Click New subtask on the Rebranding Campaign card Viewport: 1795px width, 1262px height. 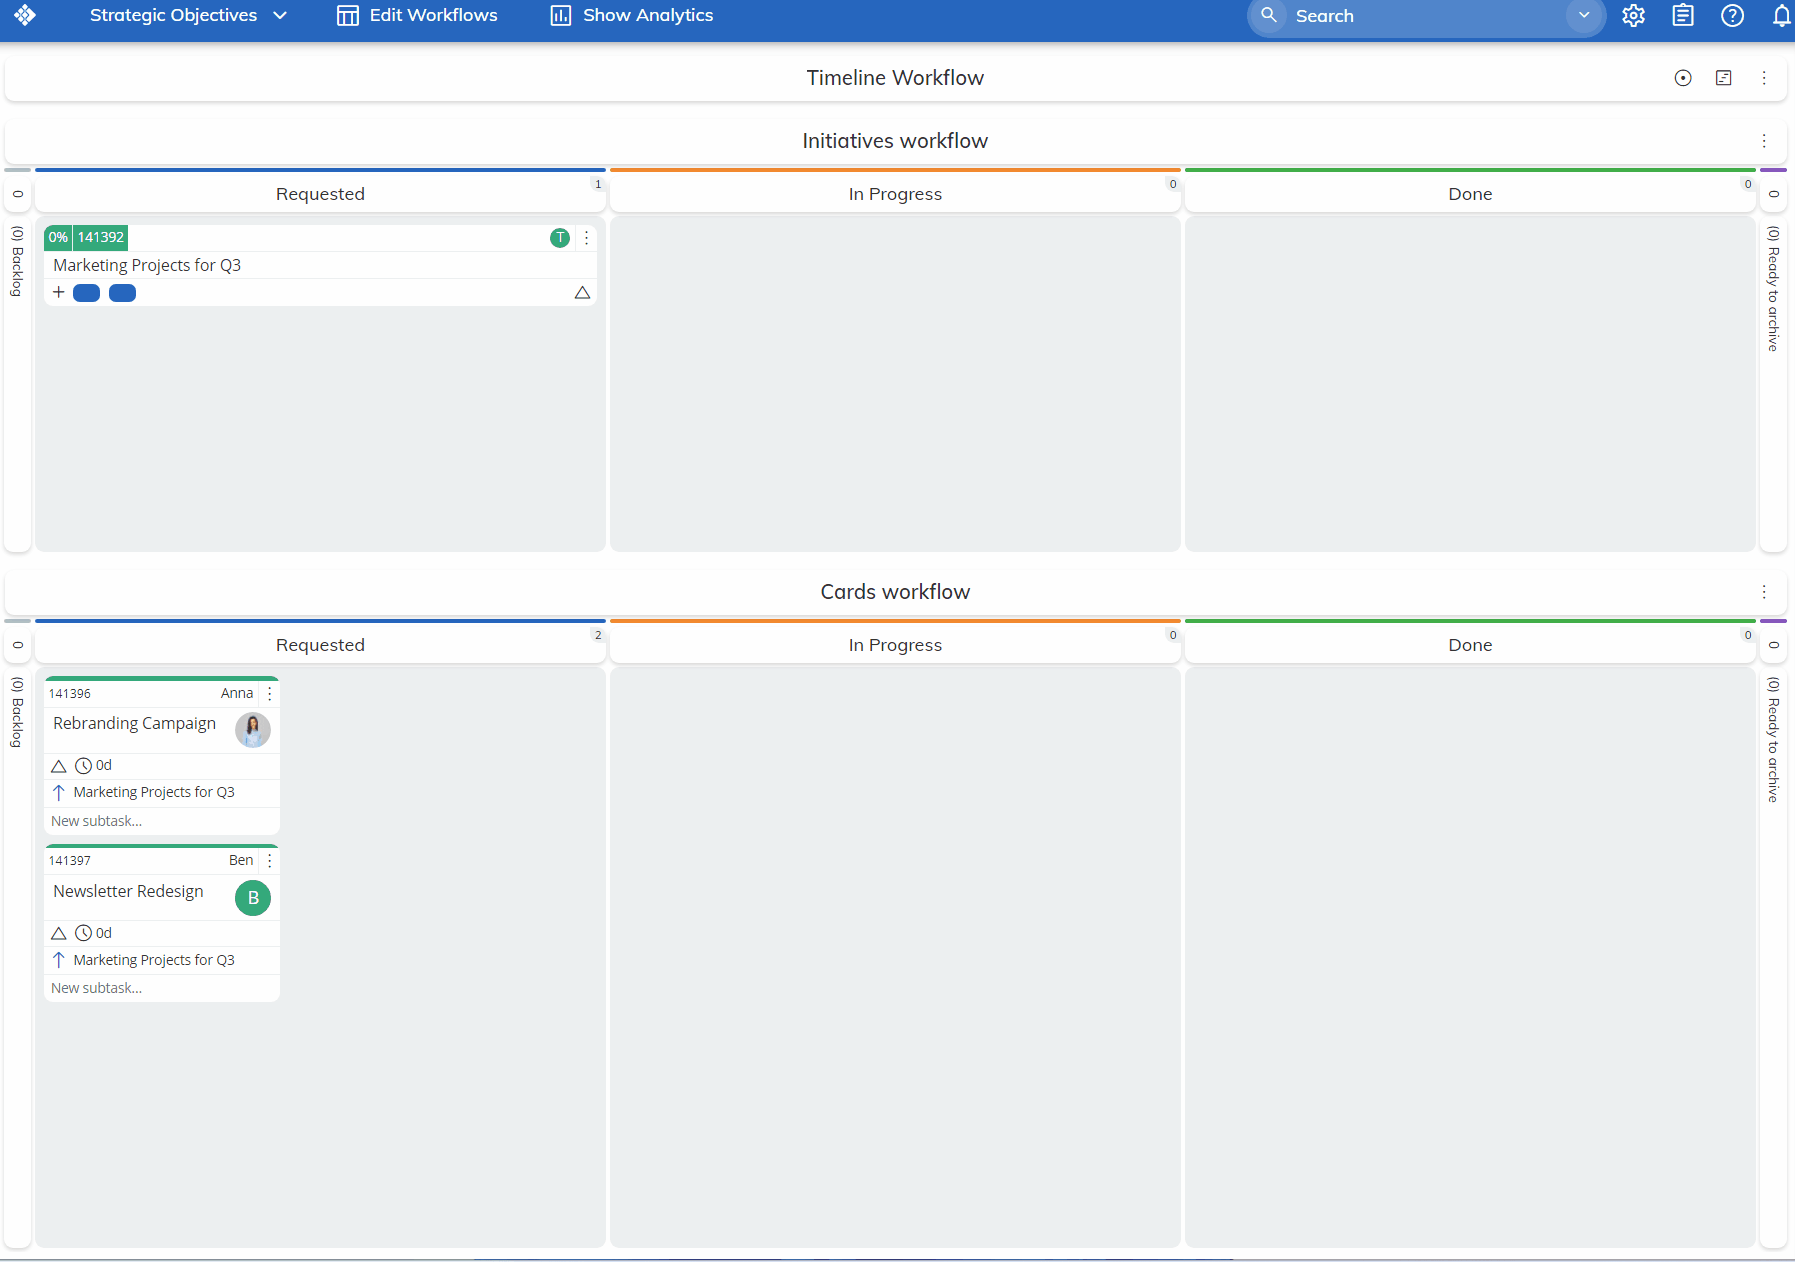coord(96,820)
